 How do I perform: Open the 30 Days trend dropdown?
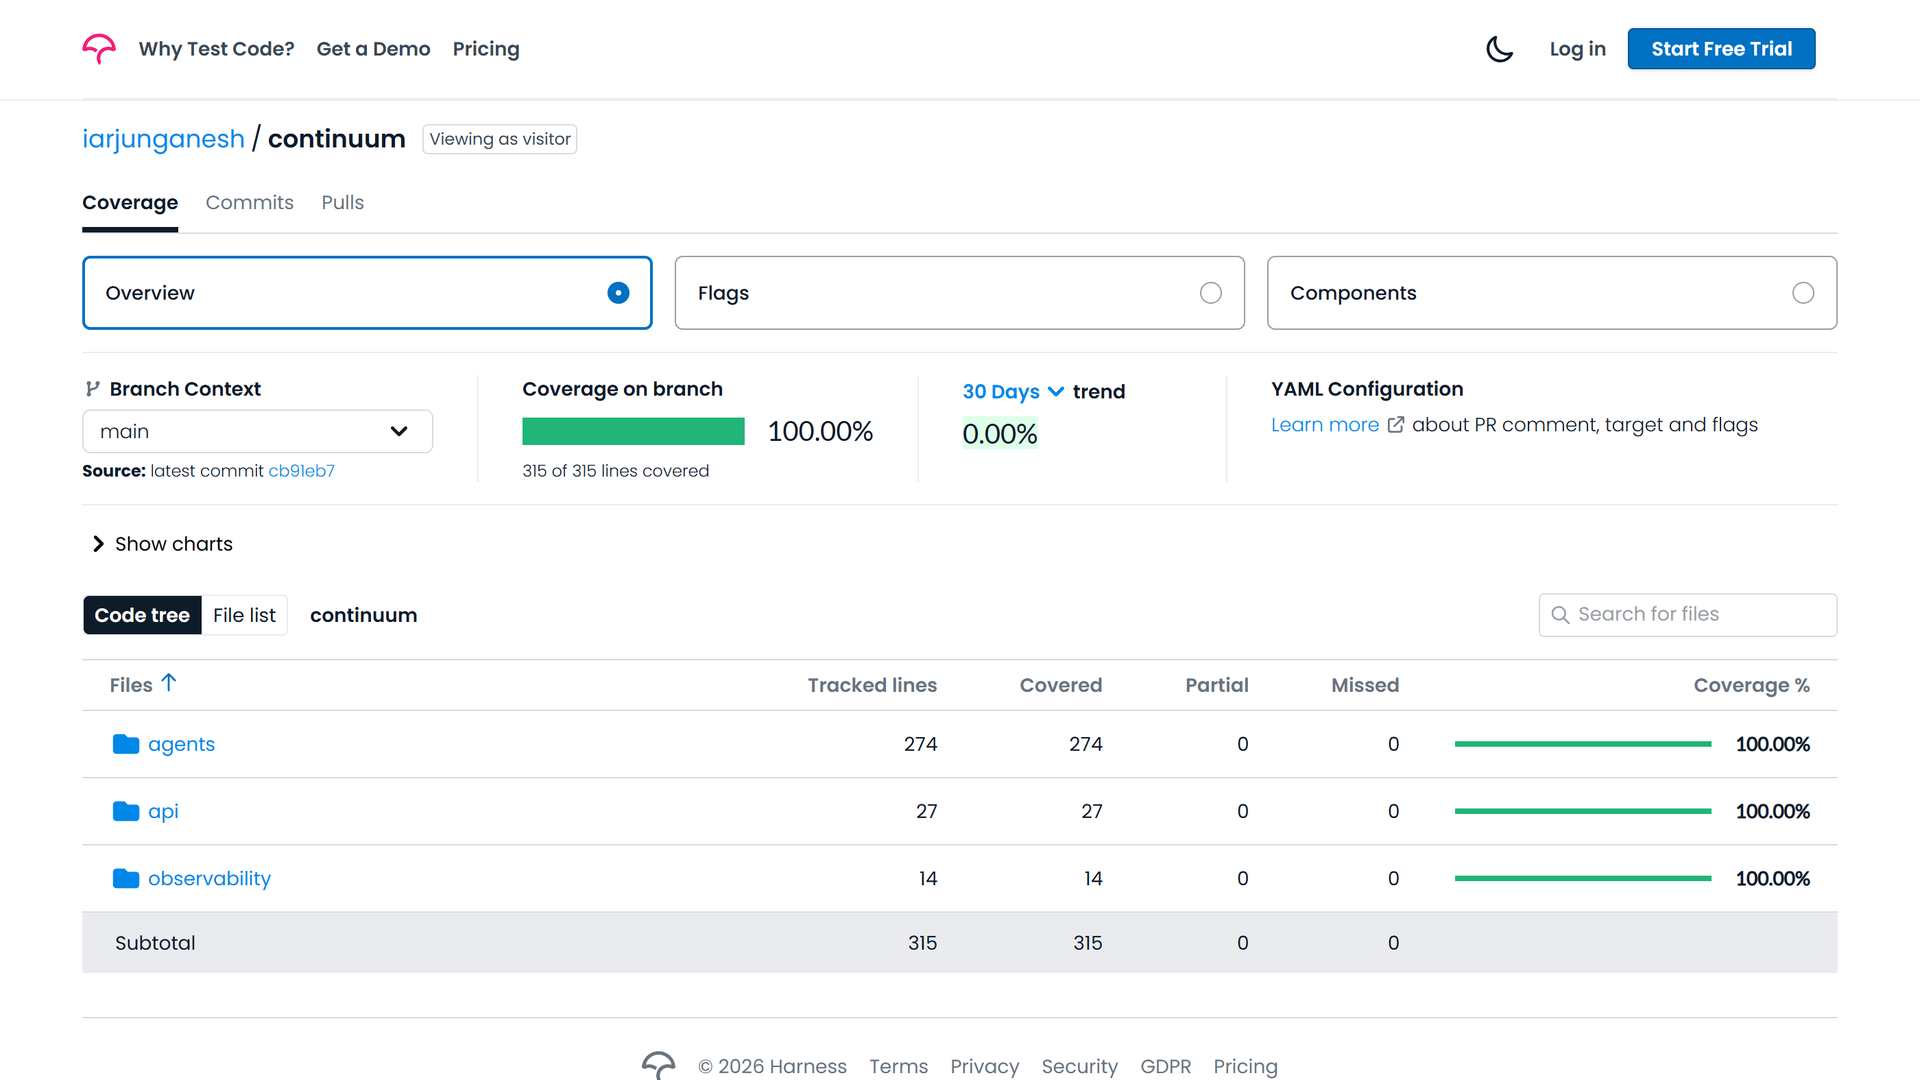click(1013, 392)
